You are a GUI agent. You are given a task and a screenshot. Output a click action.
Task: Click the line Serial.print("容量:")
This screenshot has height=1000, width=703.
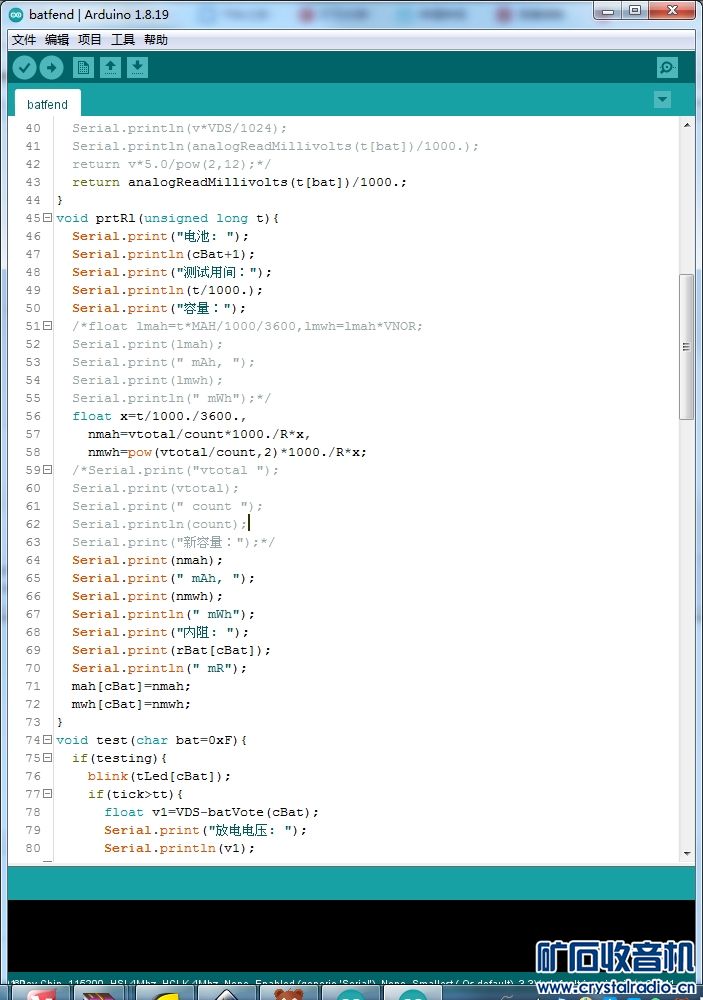[159, 308]
